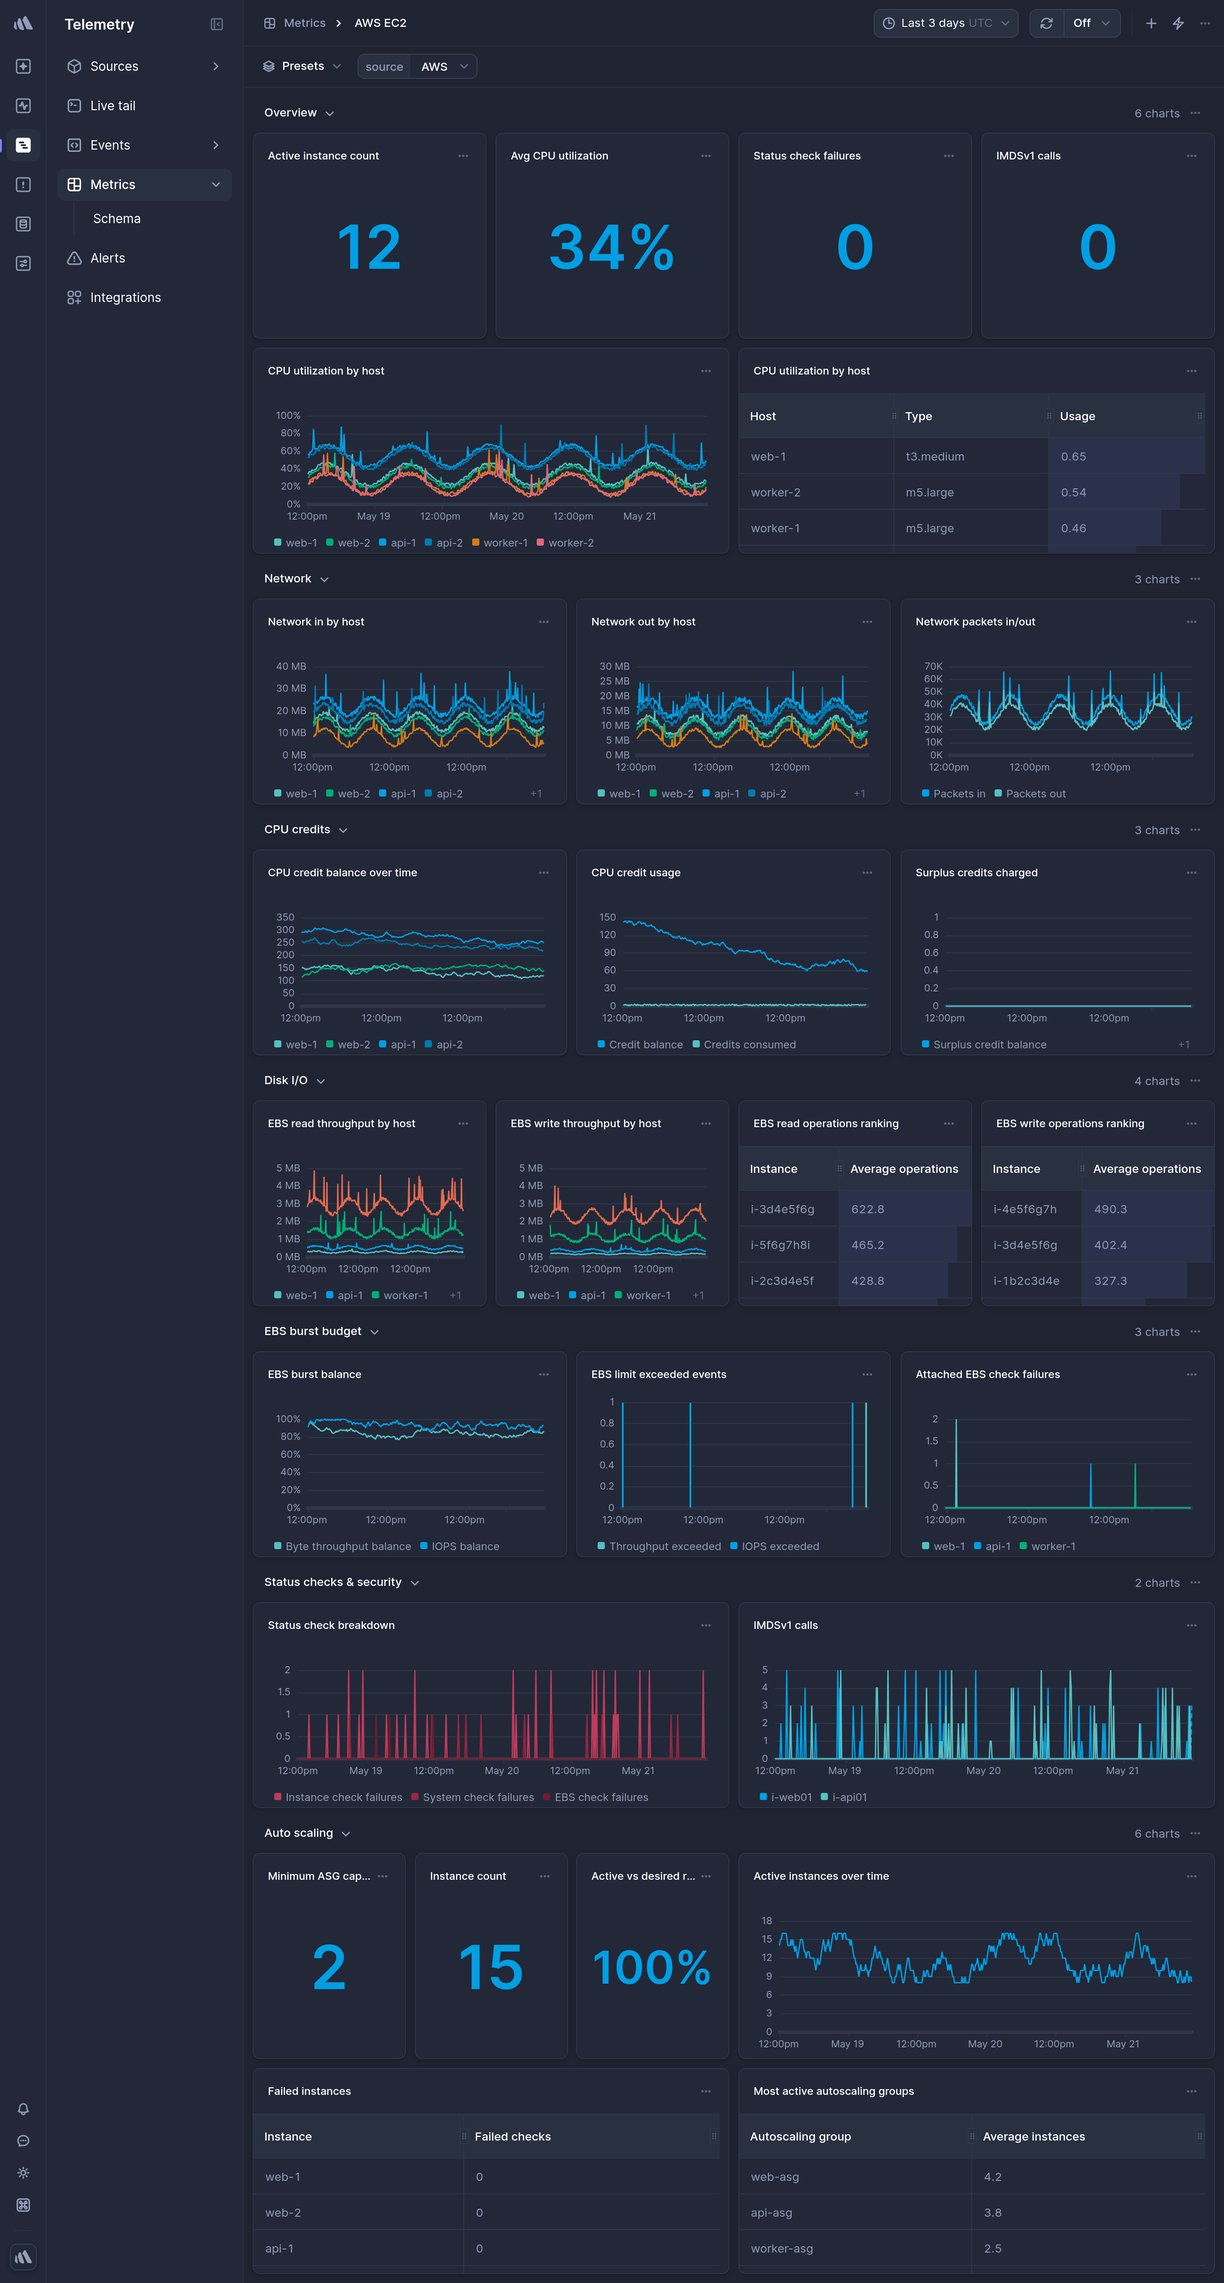The image size is (1224, 2283).
Task: Toggle worker-2 series in CPU utilization legend
Action: 565,543
